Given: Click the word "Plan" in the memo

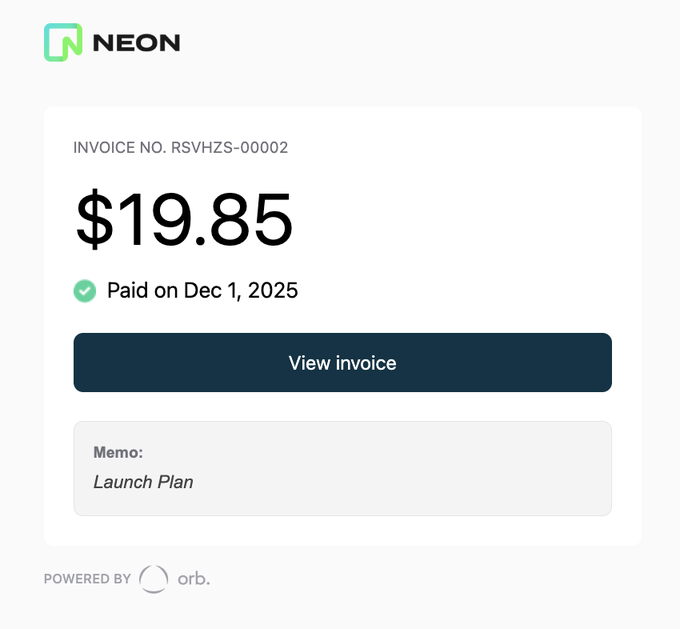Looking at the screenshot, I should tap(174, 482).
